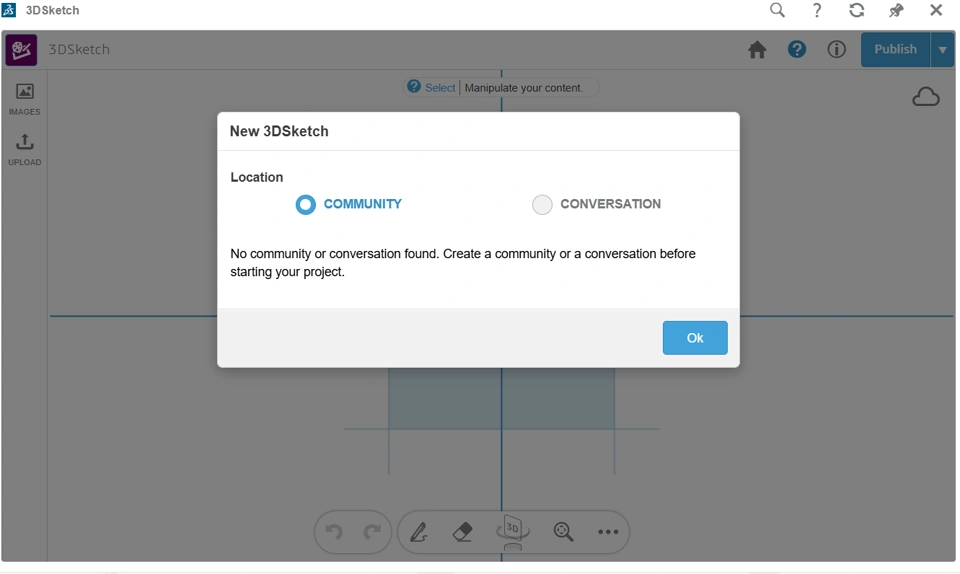The image size is (960, 574).
Task: Click the Select help link
Action: pyautogui.click(x=439, y=88)
